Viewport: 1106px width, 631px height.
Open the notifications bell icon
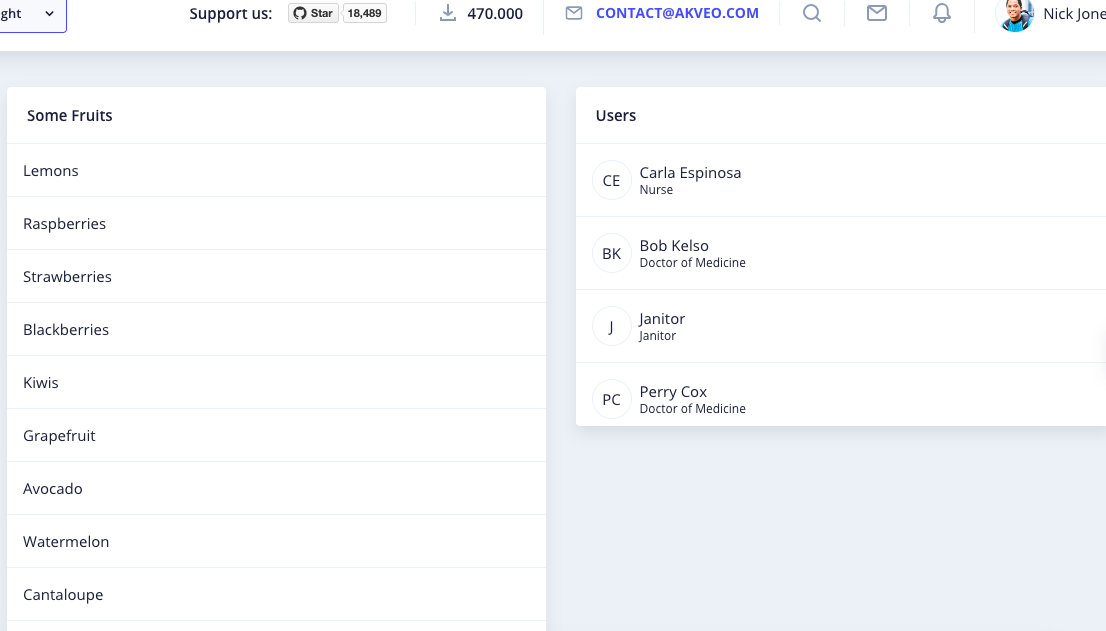[x=941, y=14]
